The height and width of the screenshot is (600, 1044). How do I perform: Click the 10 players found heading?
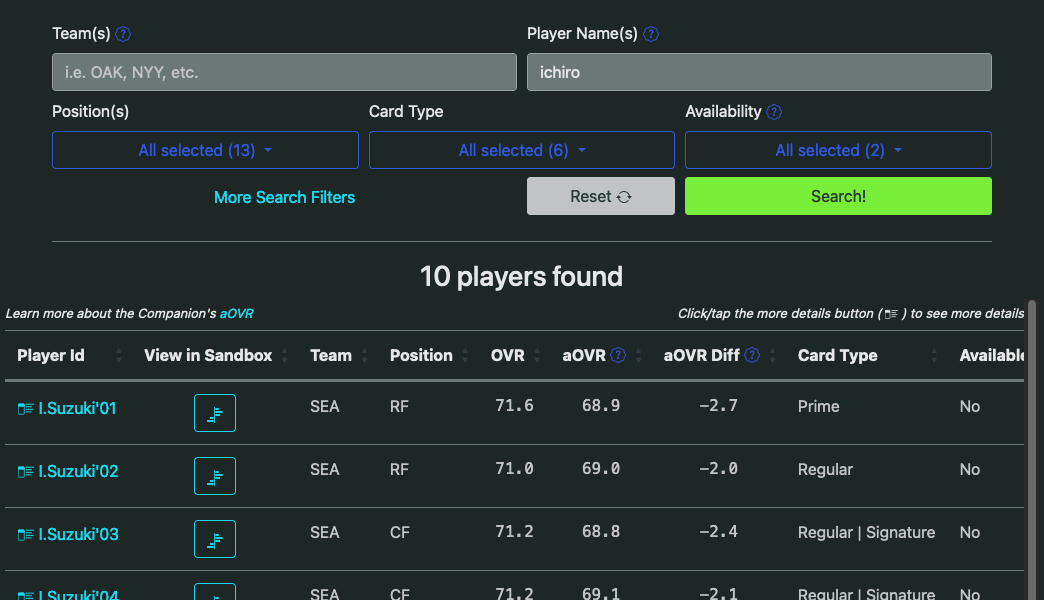click(x=521, y=276)
